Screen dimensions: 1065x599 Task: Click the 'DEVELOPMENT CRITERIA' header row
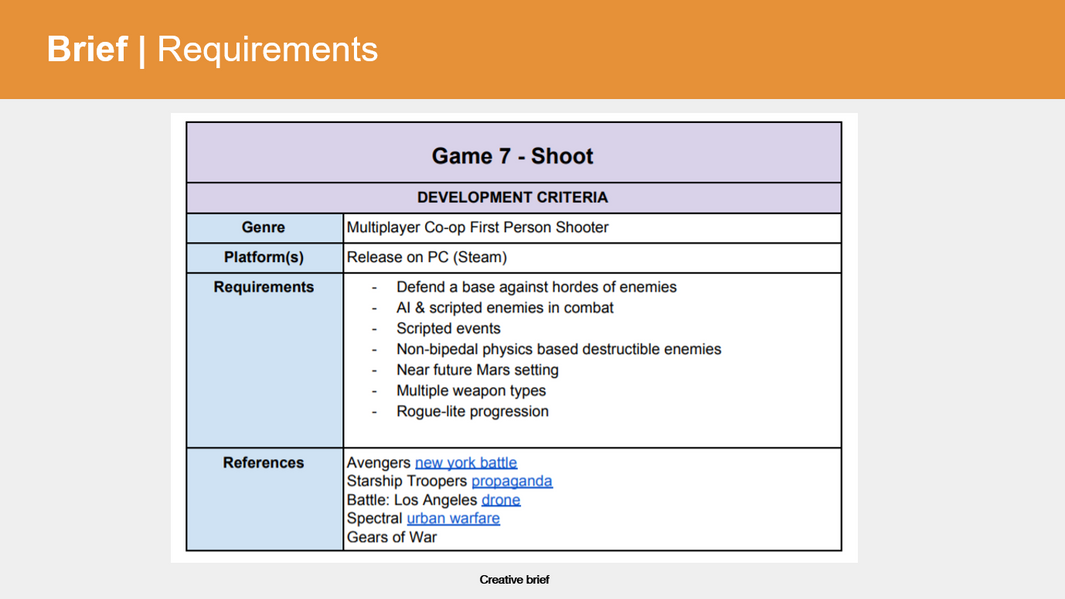pyautogui.click(x=513, y=198)
